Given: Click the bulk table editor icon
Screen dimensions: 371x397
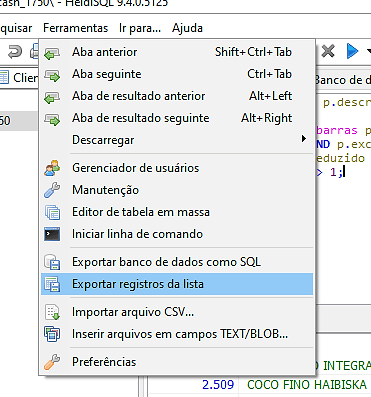Looking at the screenshot, I should (52, 212).
